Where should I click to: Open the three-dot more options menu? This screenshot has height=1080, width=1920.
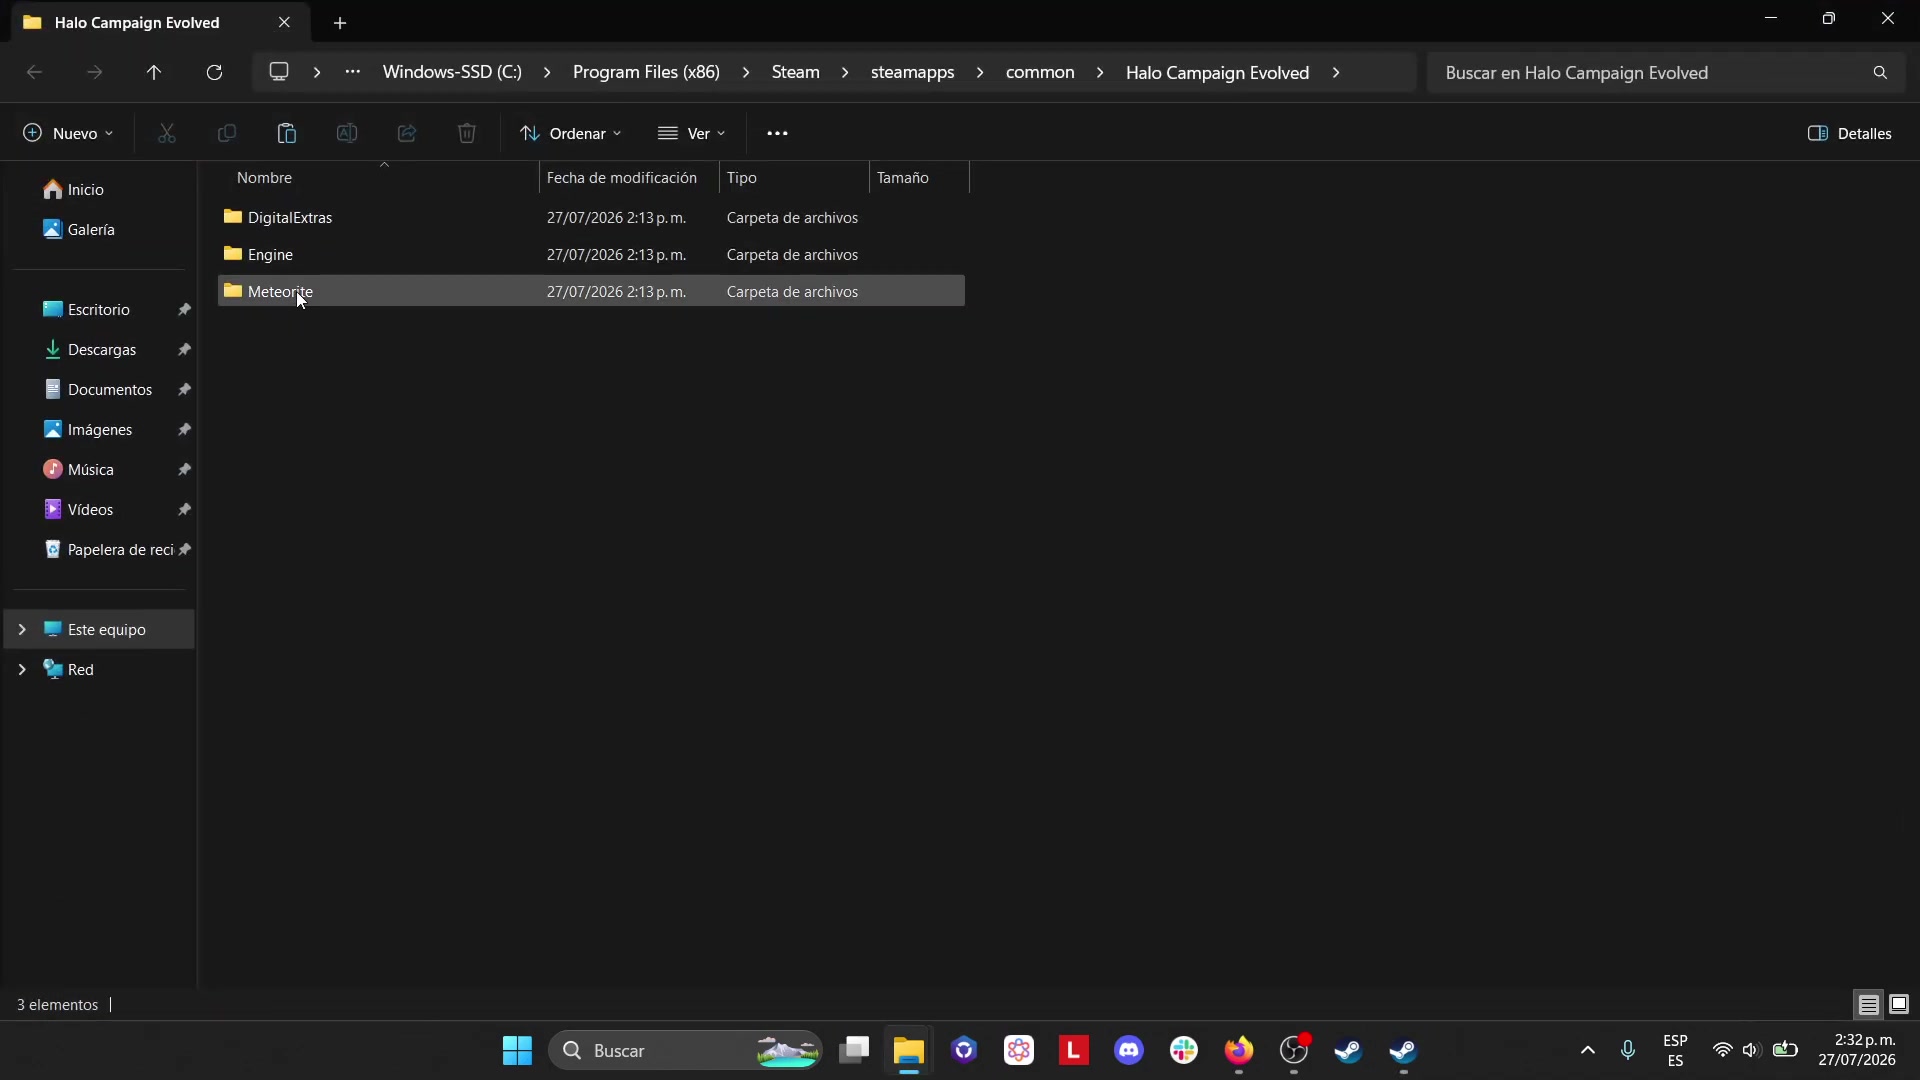[777, 133]
